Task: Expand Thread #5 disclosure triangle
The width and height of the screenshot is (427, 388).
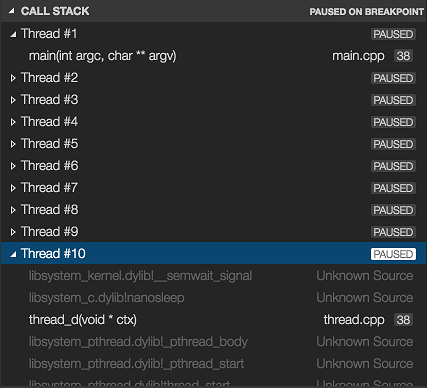Action: click(13, 144)
